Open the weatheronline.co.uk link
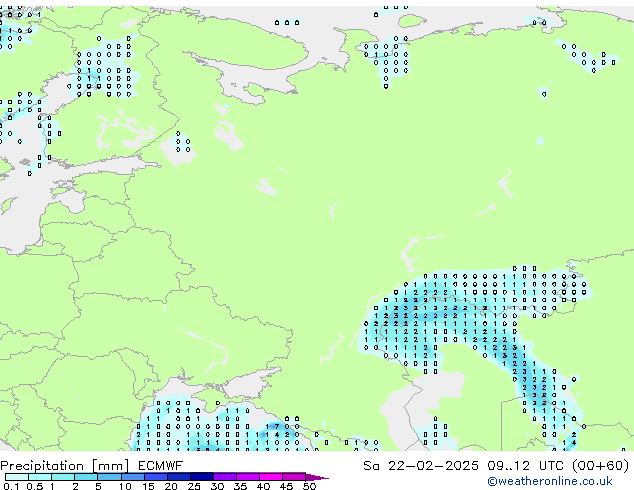This screenshot has width=634, height=490. pos(549,481)
